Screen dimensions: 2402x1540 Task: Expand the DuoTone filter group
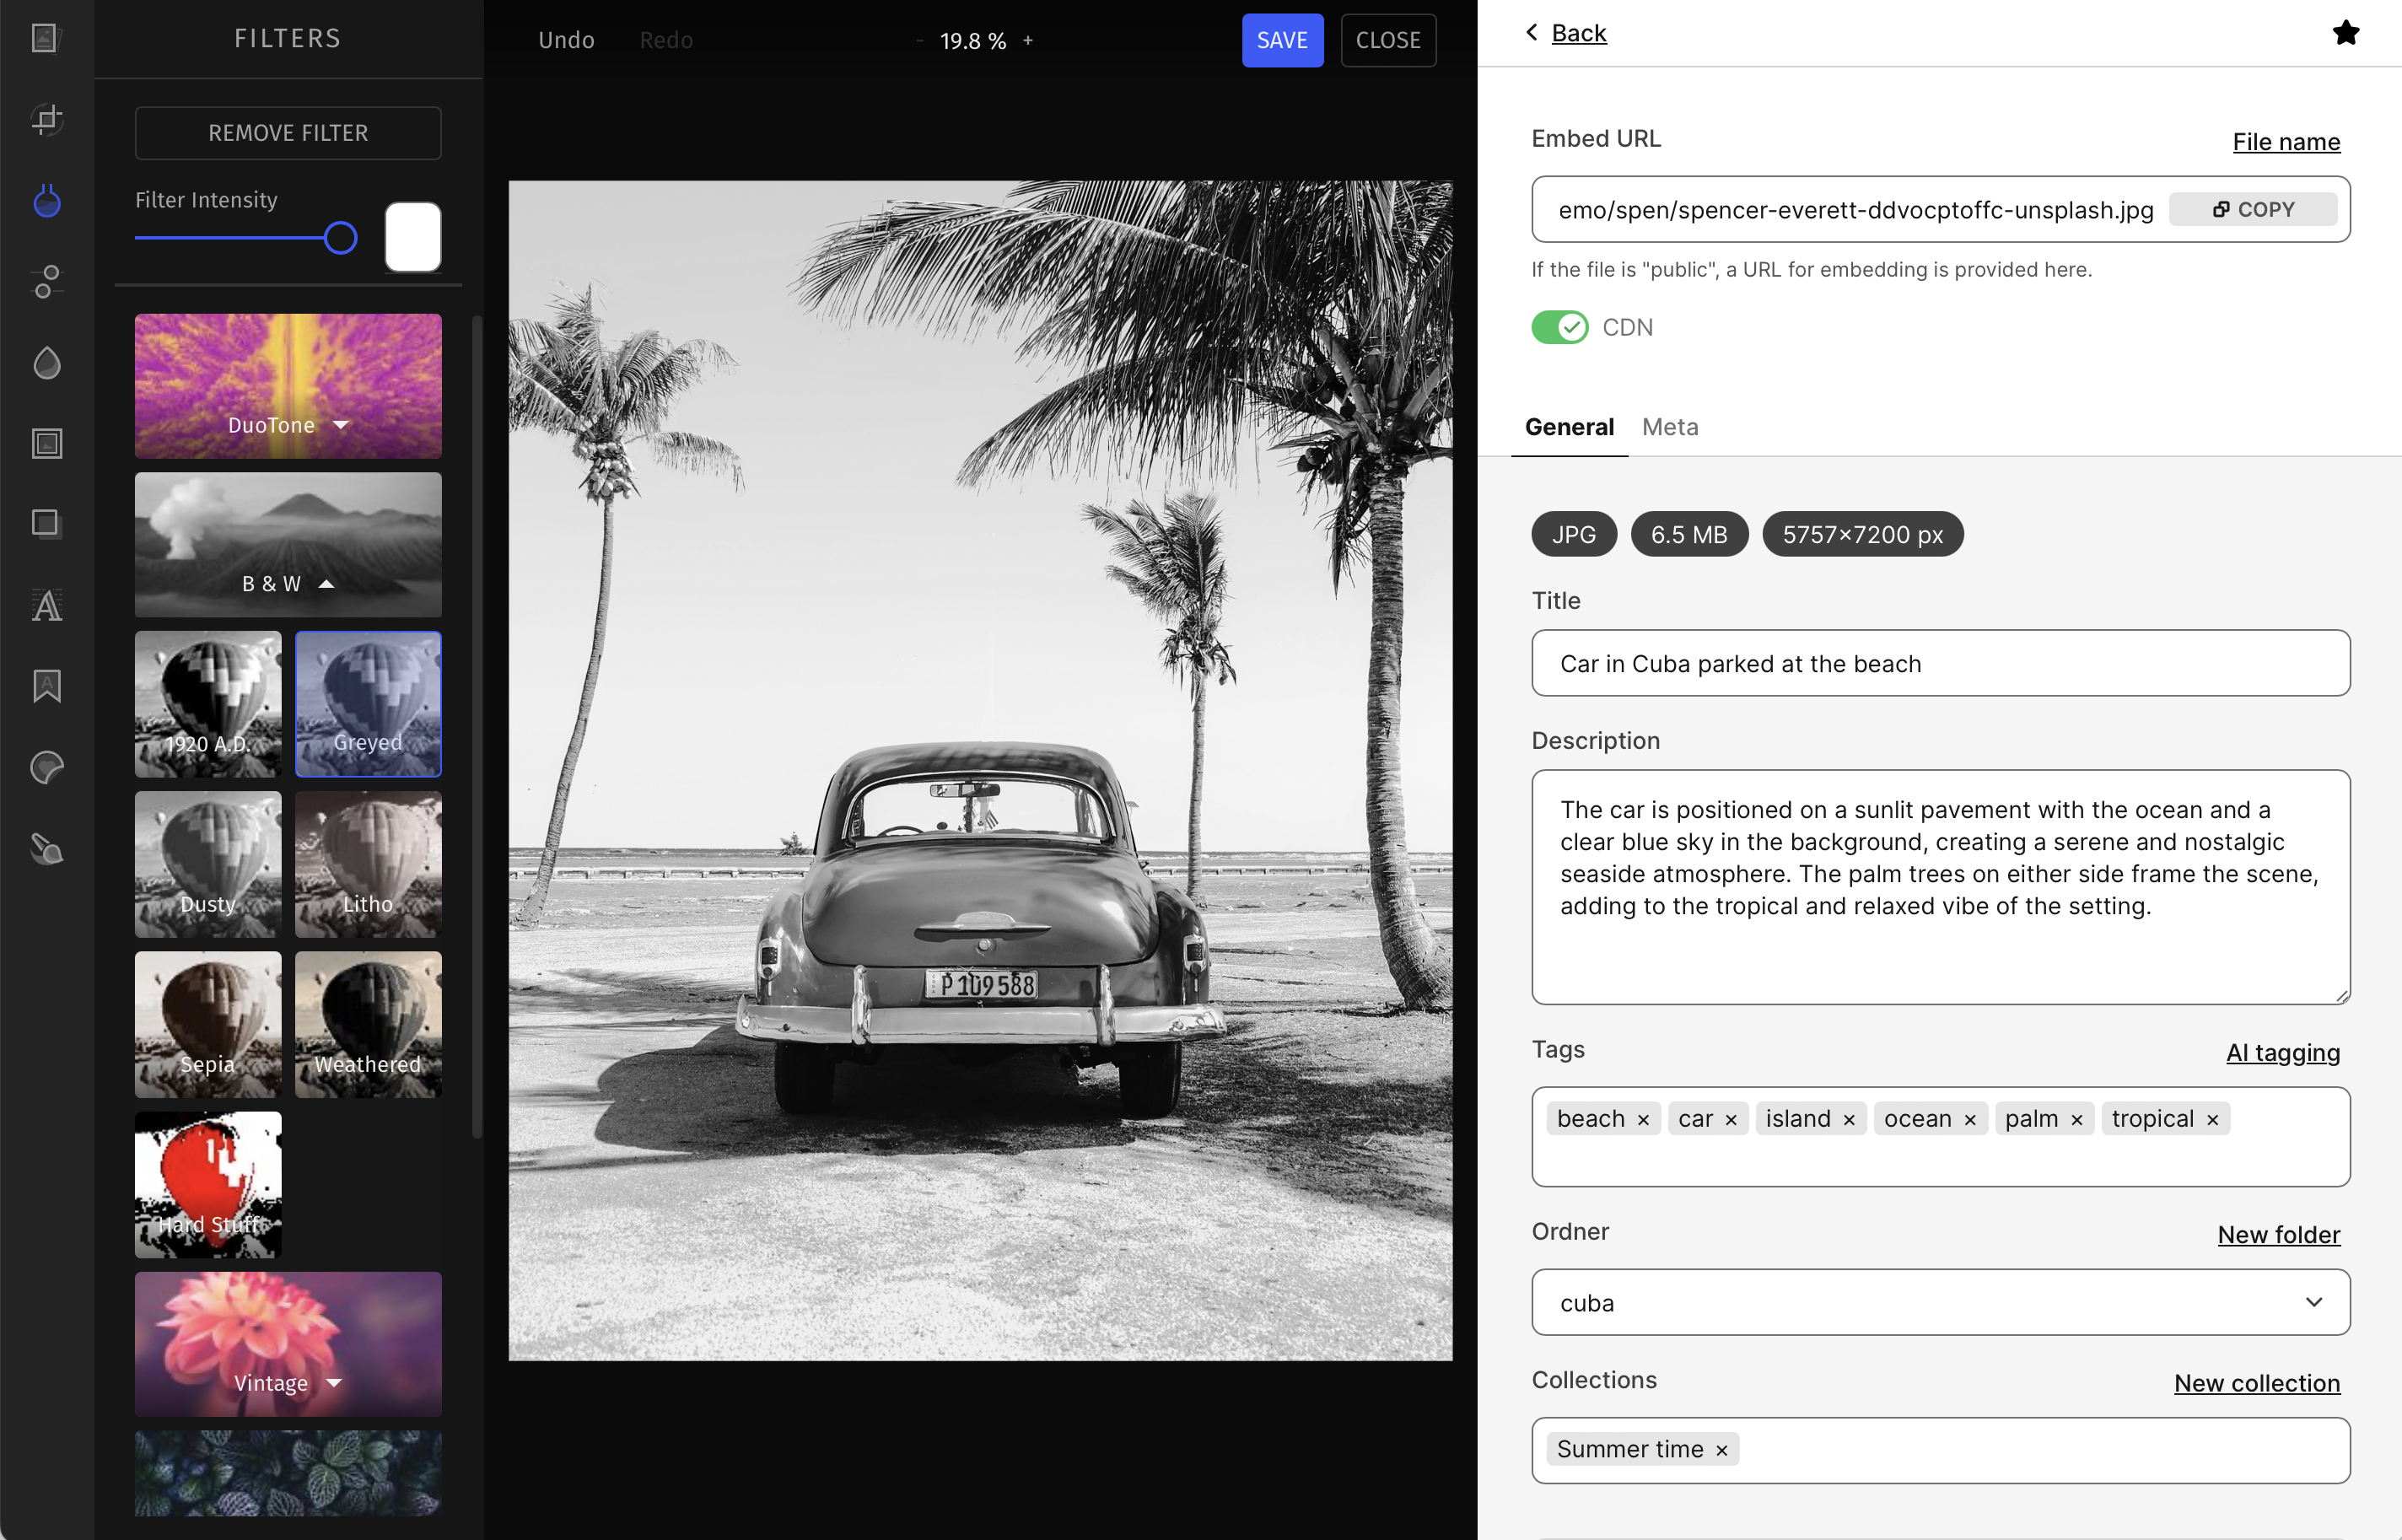(288, 425)
